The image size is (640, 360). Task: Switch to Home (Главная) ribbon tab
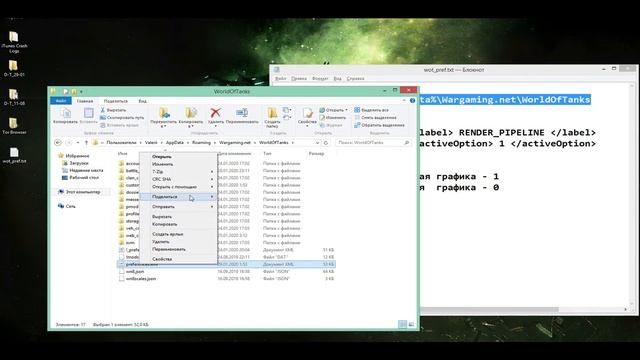pos(85,101)
